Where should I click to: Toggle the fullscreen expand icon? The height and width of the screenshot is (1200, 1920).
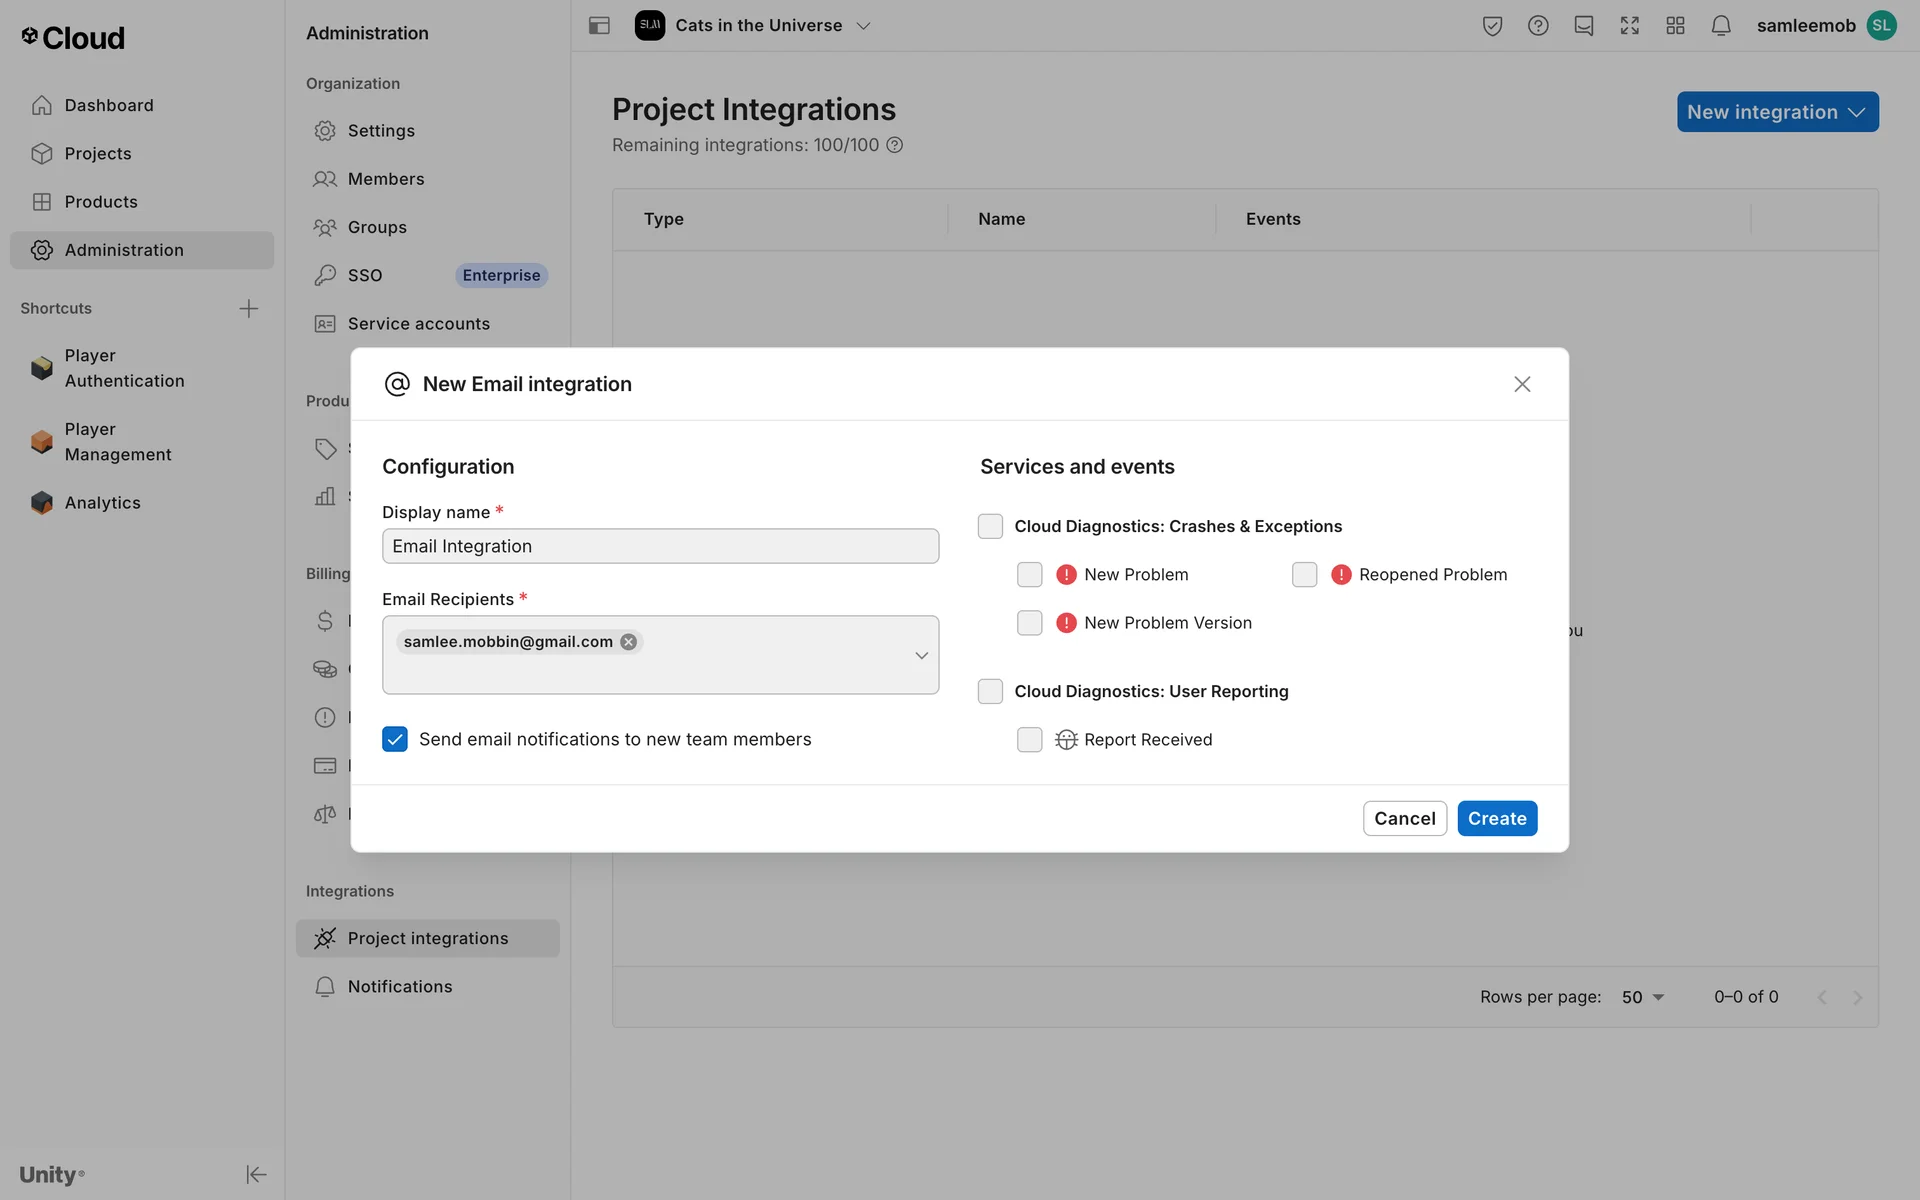coord(1629,26)
